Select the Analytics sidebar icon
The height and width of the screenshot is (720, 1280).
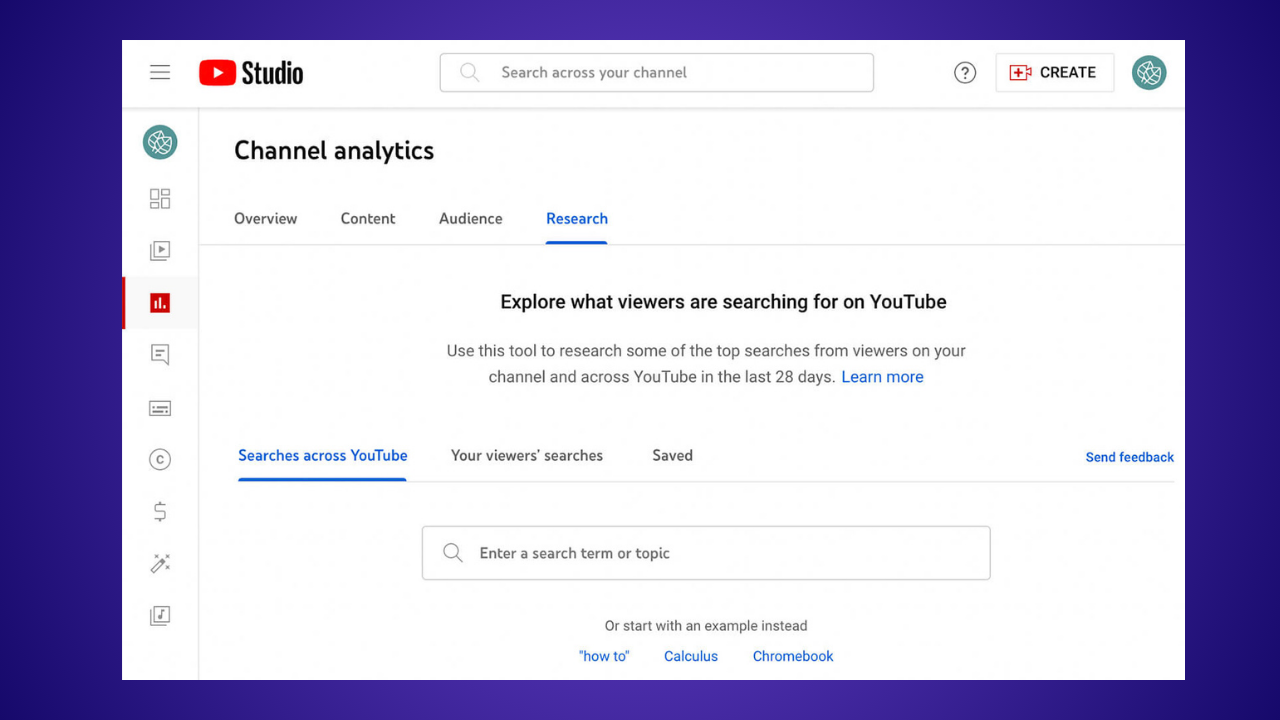tap(160, 302)
